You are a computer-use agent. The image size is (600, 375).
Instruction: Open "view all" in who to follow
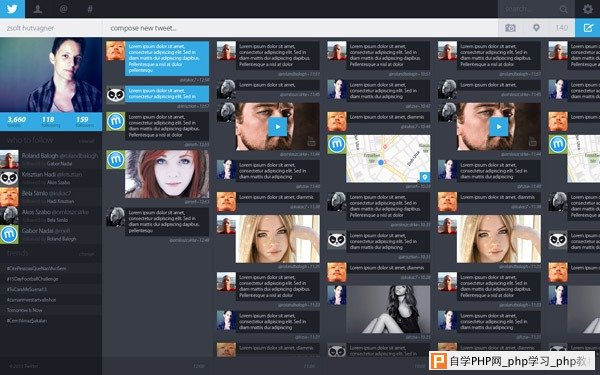coord(86,141)
